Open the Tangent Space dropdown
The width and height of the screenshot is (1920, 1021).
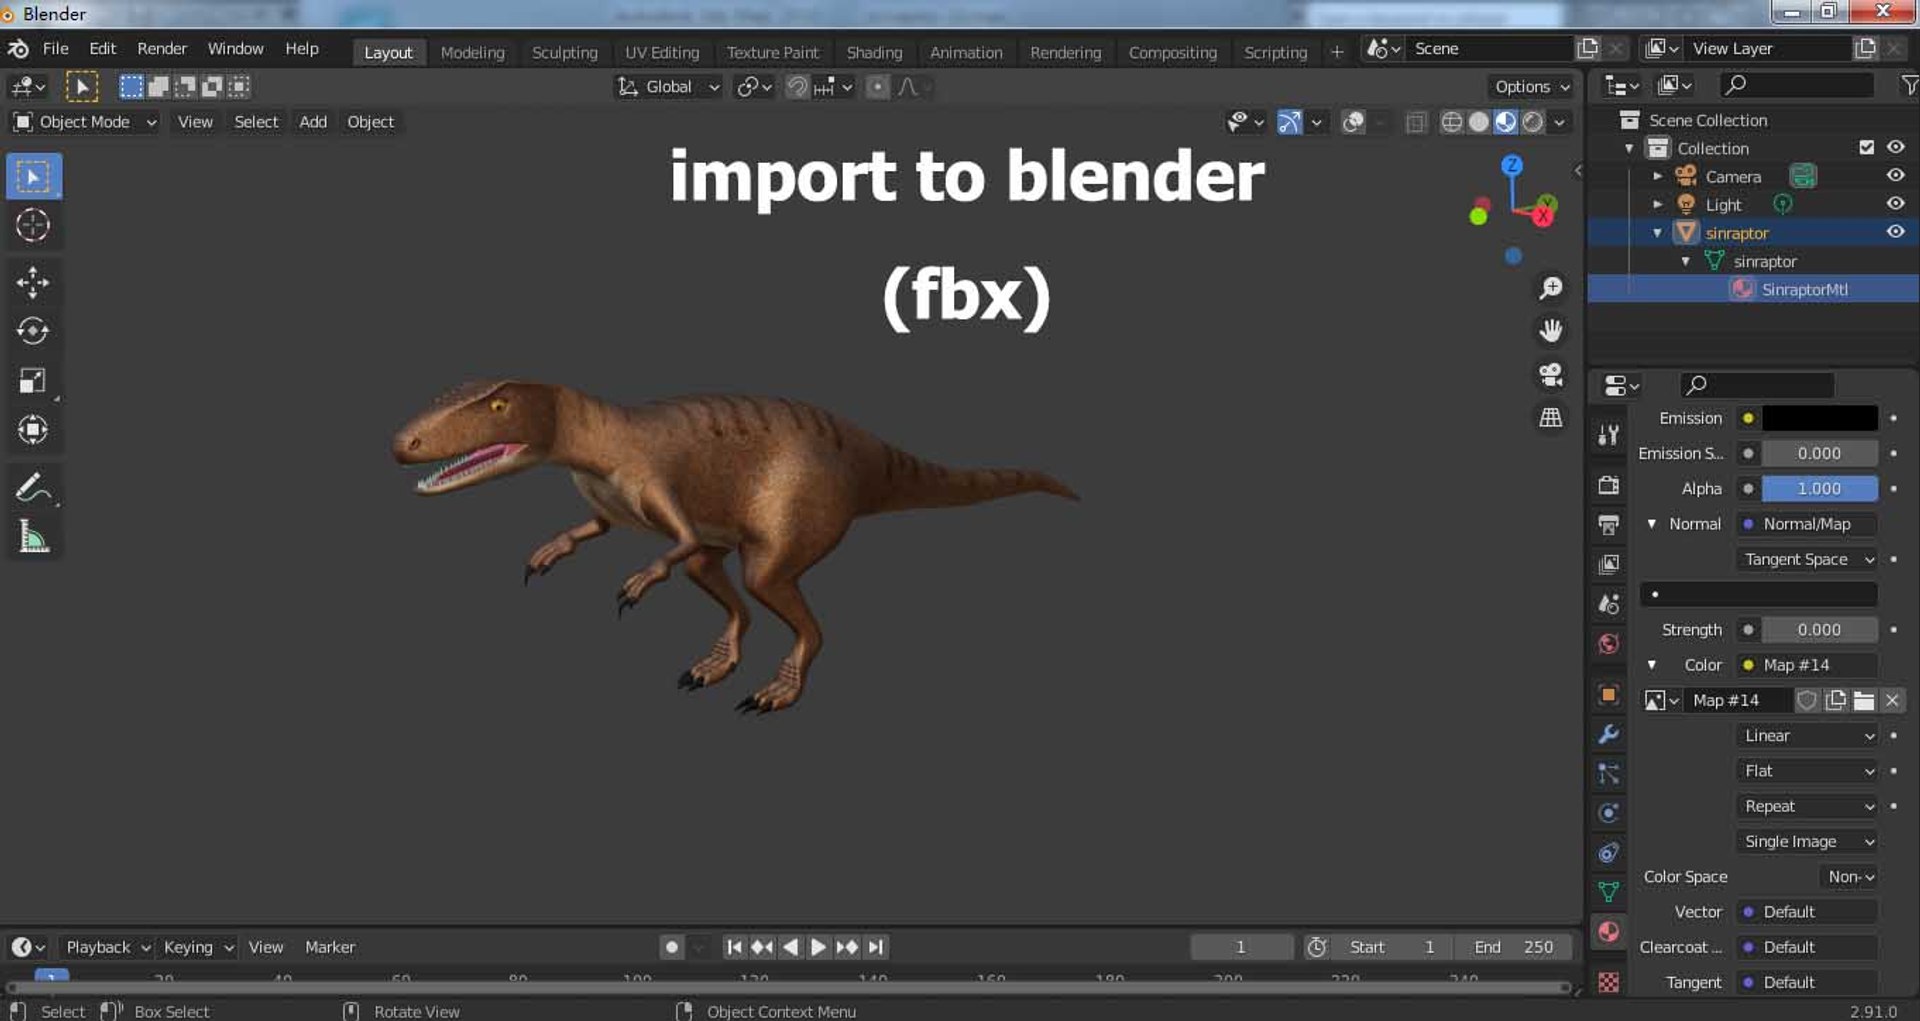click(1807, 560)
